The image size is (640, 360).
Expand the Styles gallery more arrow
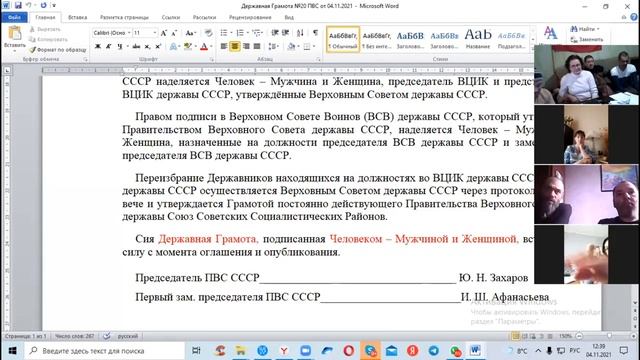[533, 49]
